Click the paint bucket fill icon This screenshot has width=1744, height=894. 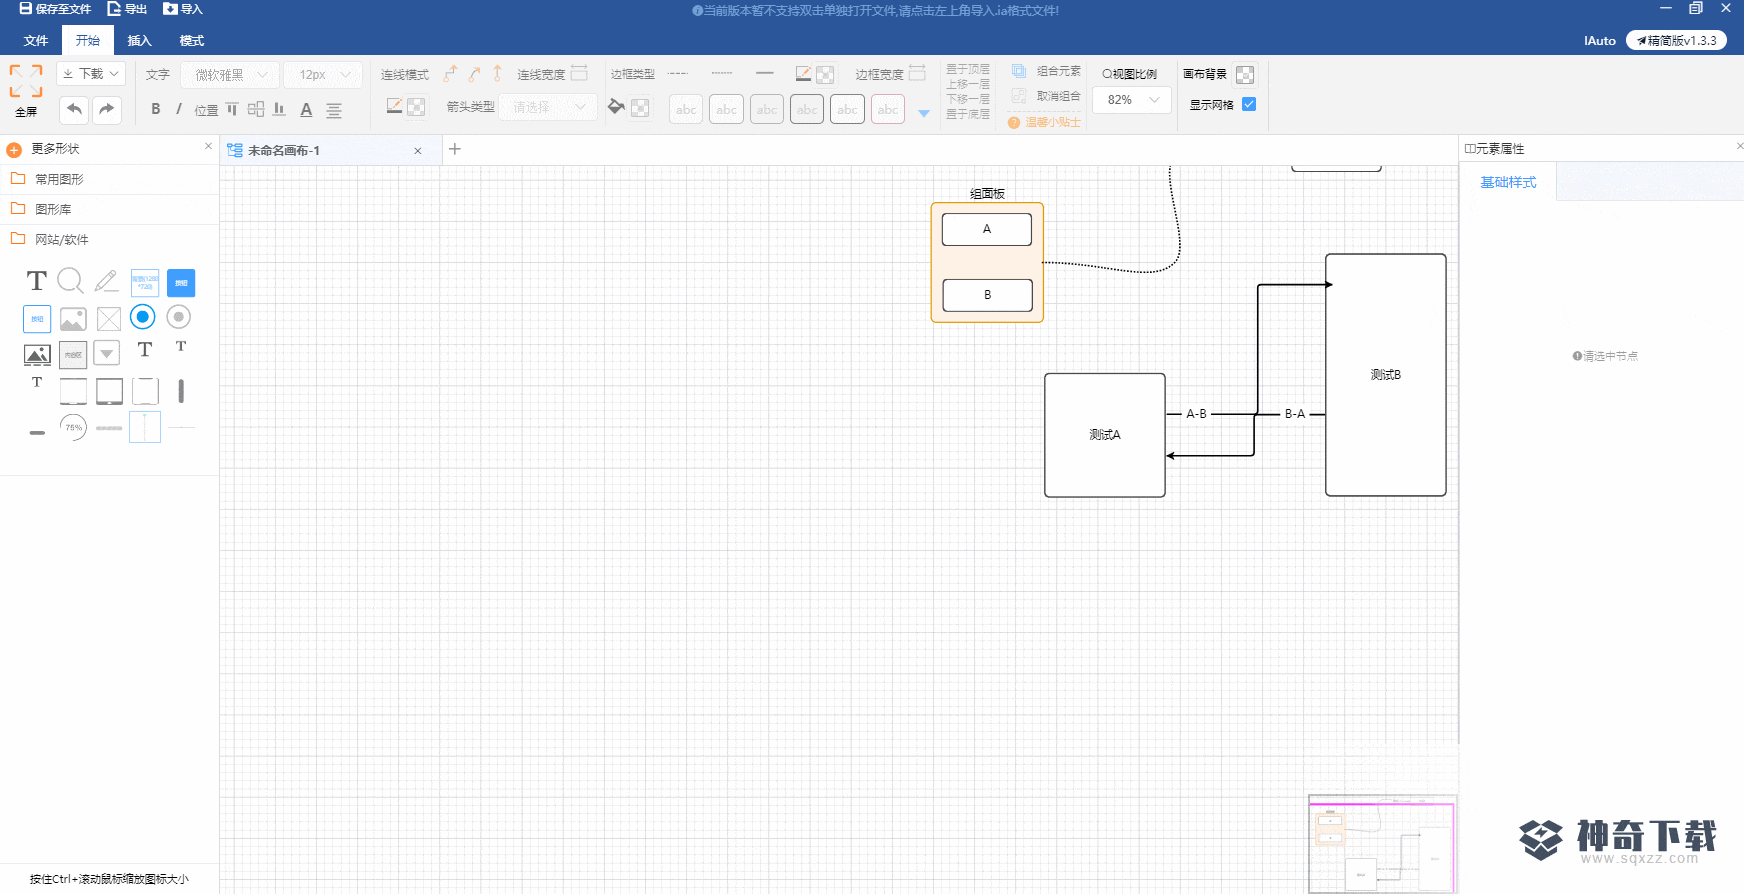616,106
